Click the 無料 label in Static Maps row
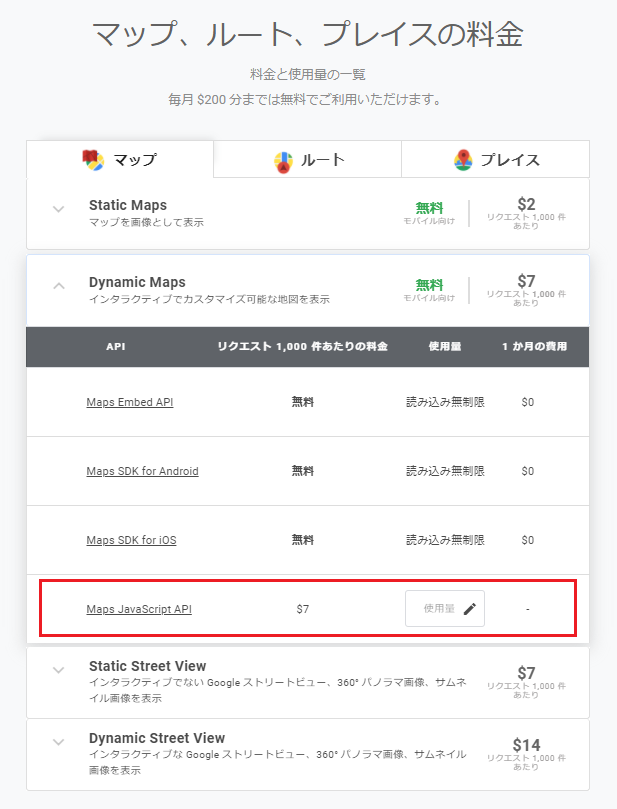Image resolution: width=617 pixels, height=809 pixels. 429,208
